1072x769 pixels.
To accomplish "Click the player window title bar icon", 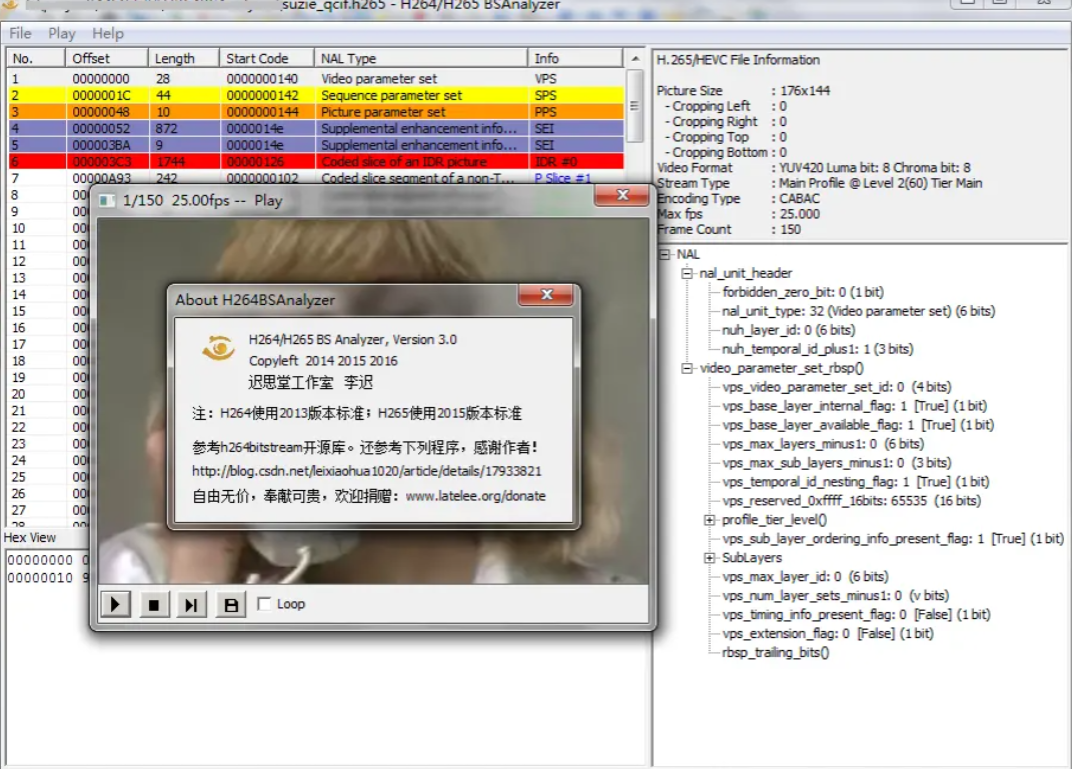I will (x=107, y=200).
